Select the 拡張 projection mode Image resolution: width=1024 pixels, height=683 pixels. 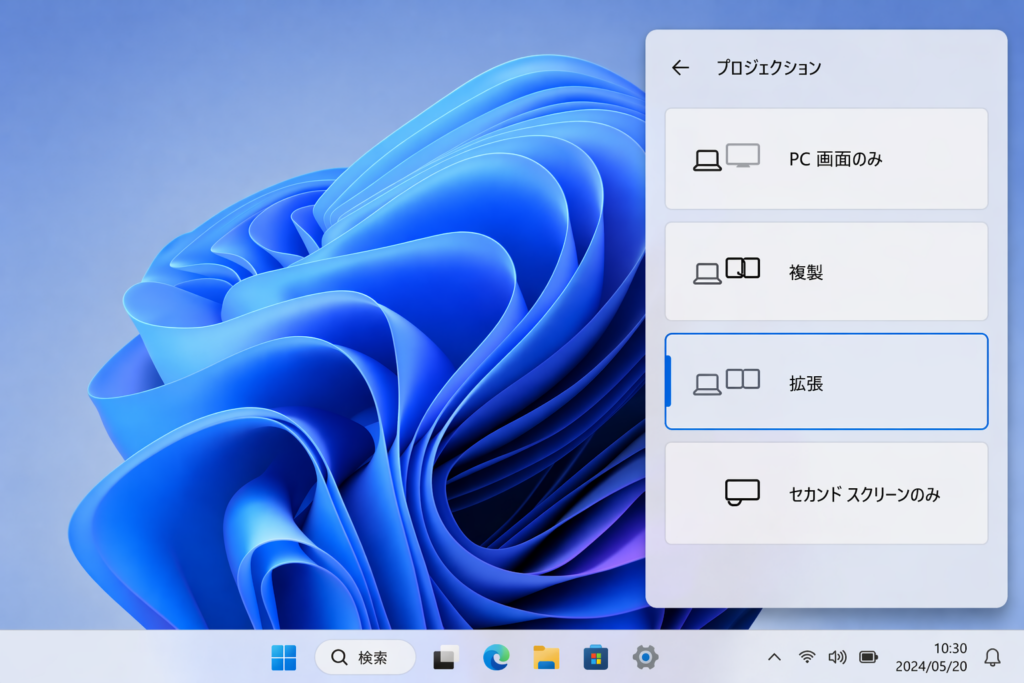826,381
